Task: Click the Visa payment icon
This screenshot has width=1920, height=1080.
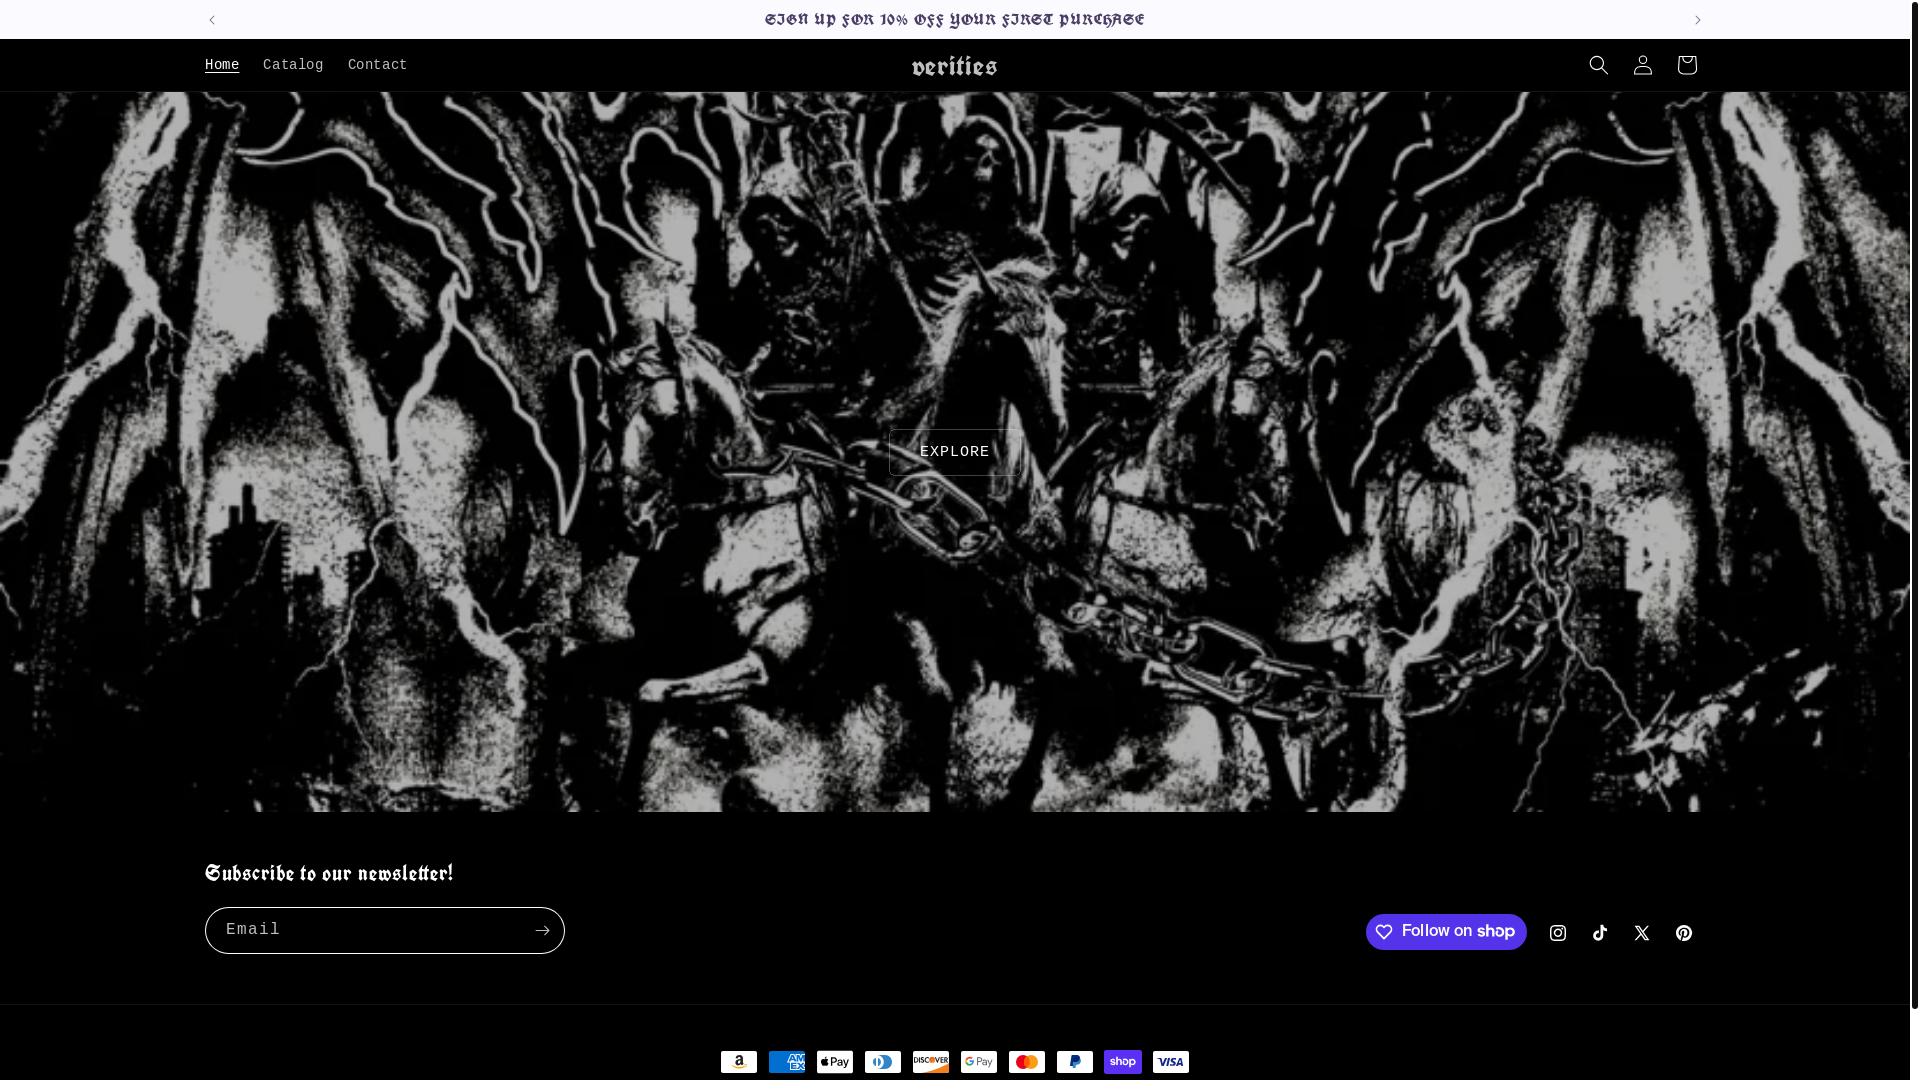Action: click(x=1171, y=1062)
